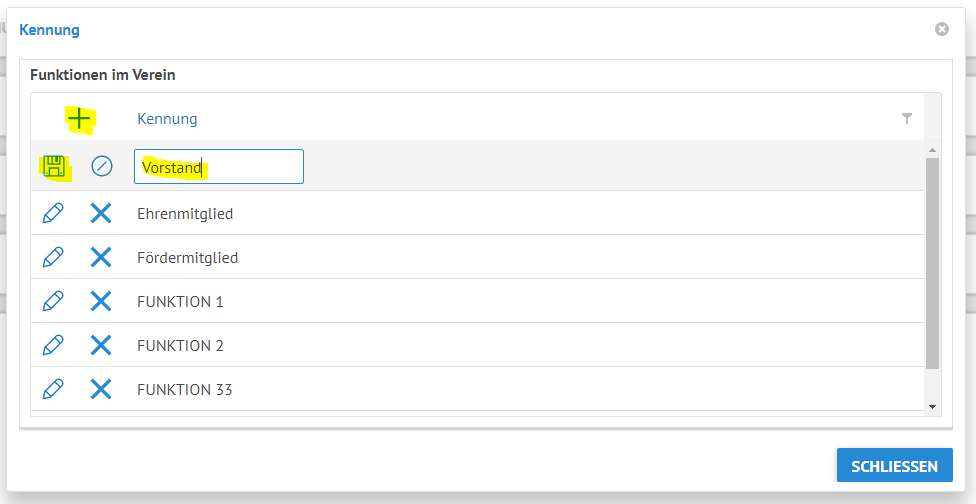Delete the Fördermitglied entry

click(x=101, y=257)
